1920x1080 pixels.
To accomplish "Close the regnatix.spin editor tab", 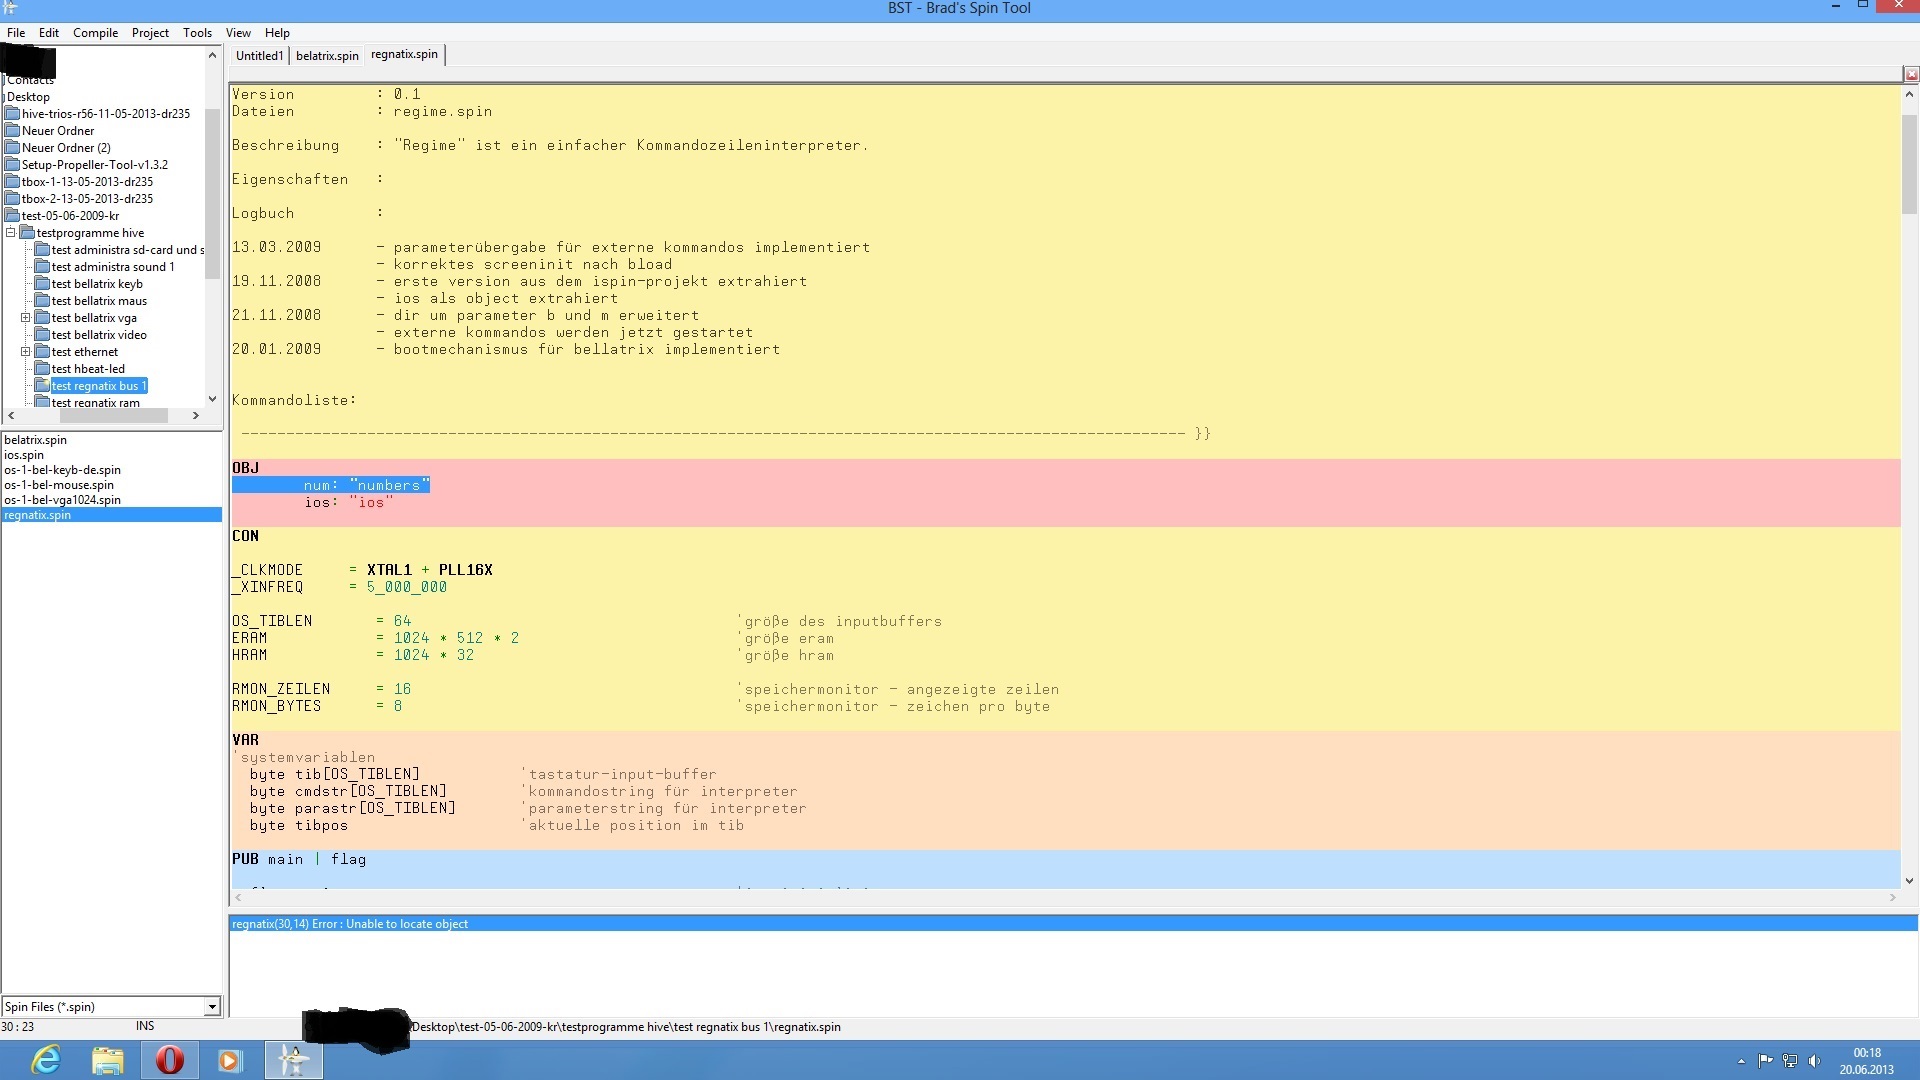I will (1910, 74).
